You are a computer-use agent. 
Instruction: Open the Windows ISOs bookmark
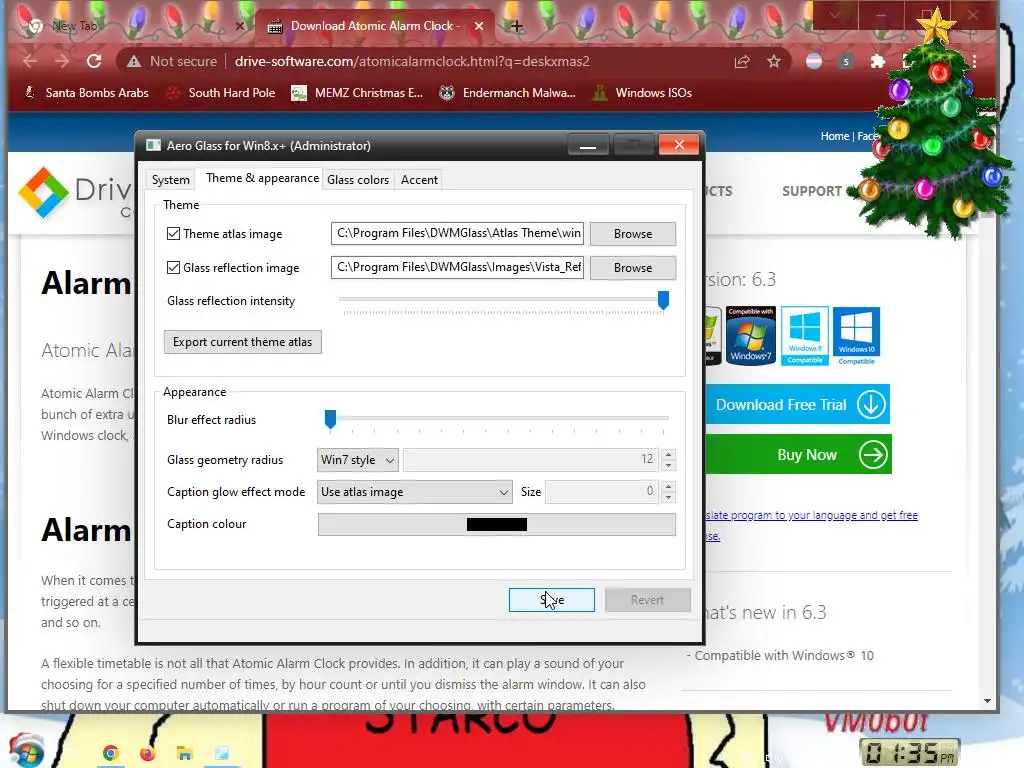point(642,93)
